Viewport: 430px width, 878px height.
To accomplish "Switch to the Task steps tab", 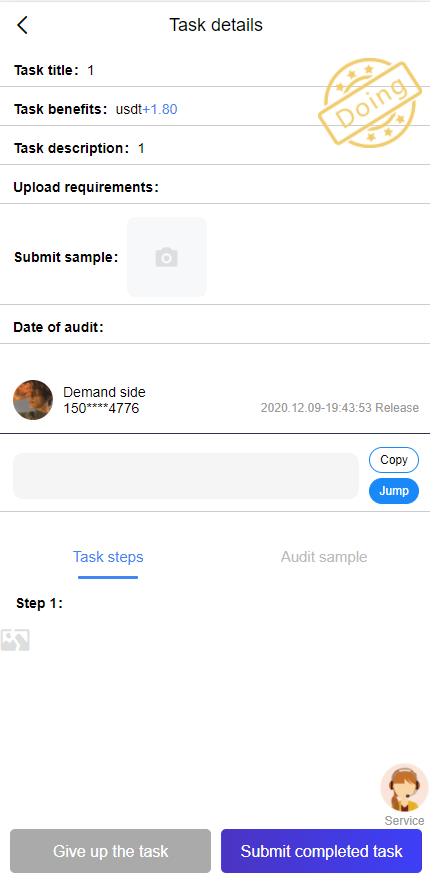I will coord(108,557).
